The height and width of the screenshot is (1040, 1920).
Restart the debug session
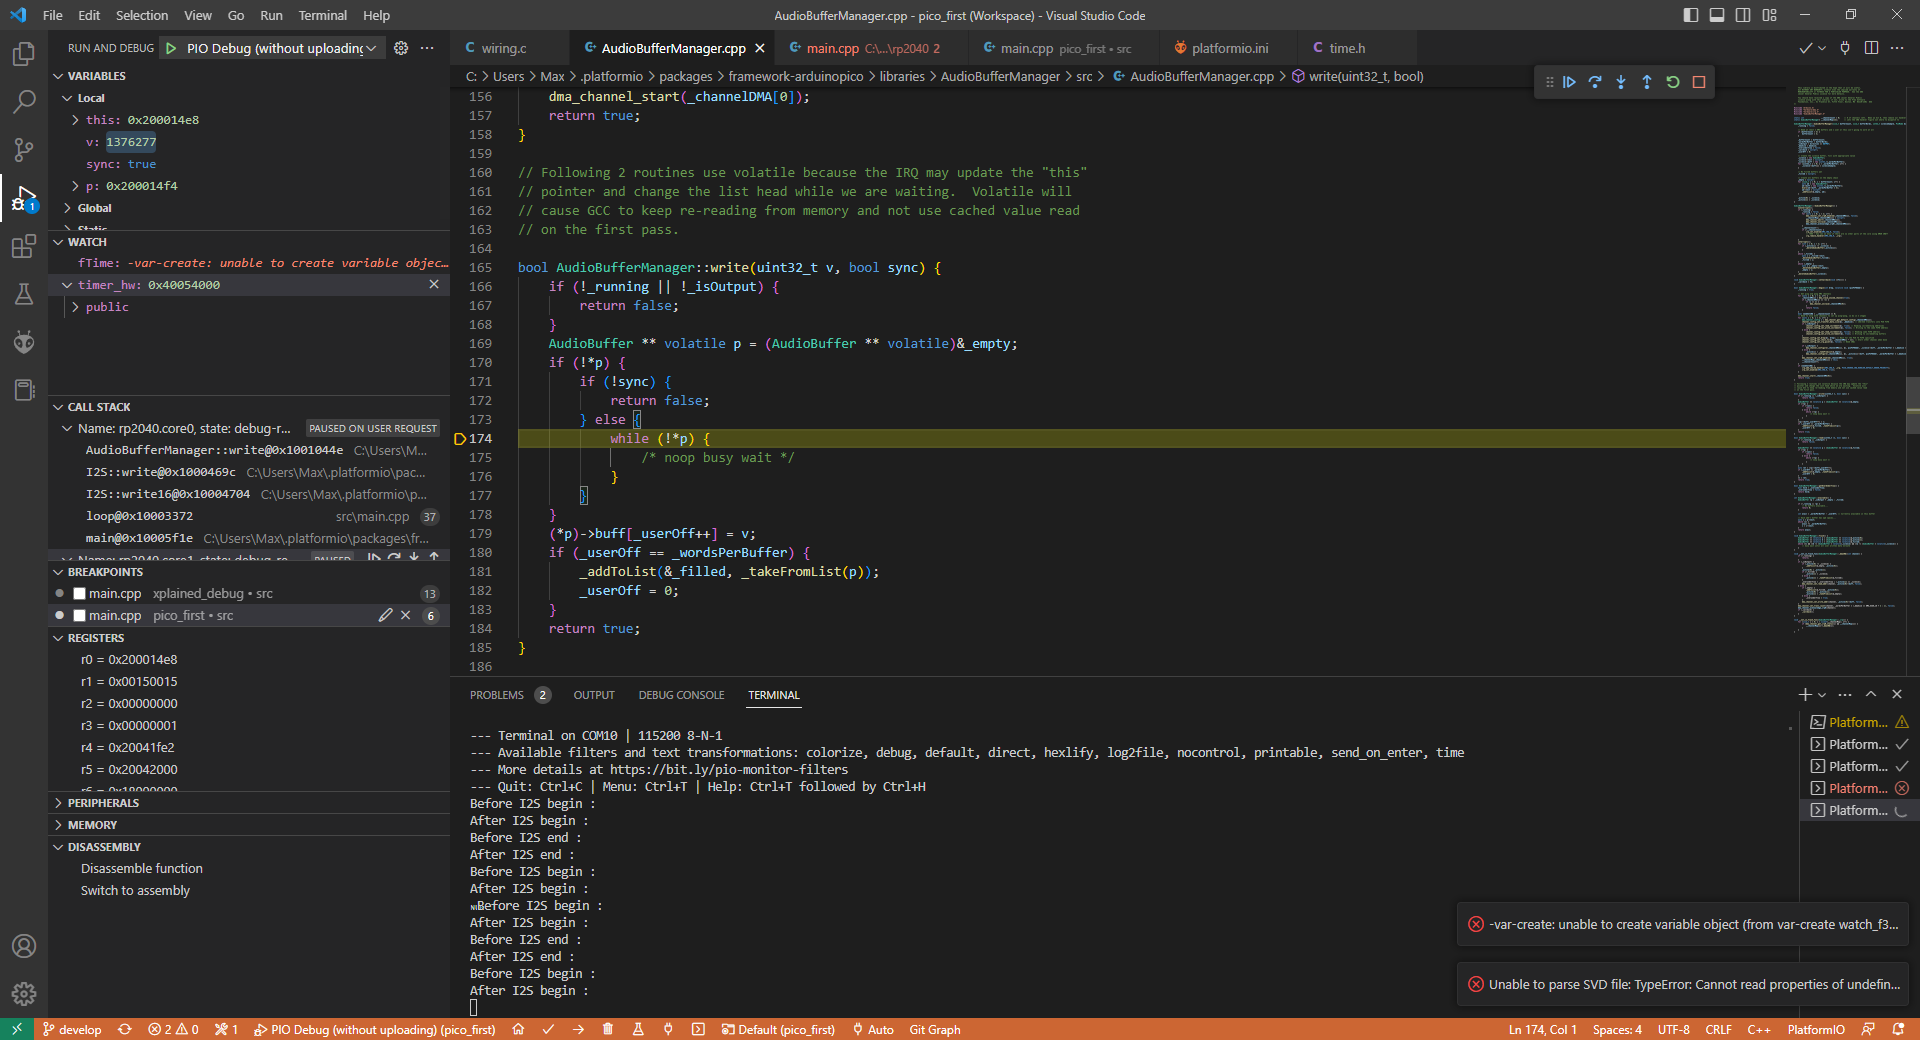pyautogui.click(x=1673, y=82)
